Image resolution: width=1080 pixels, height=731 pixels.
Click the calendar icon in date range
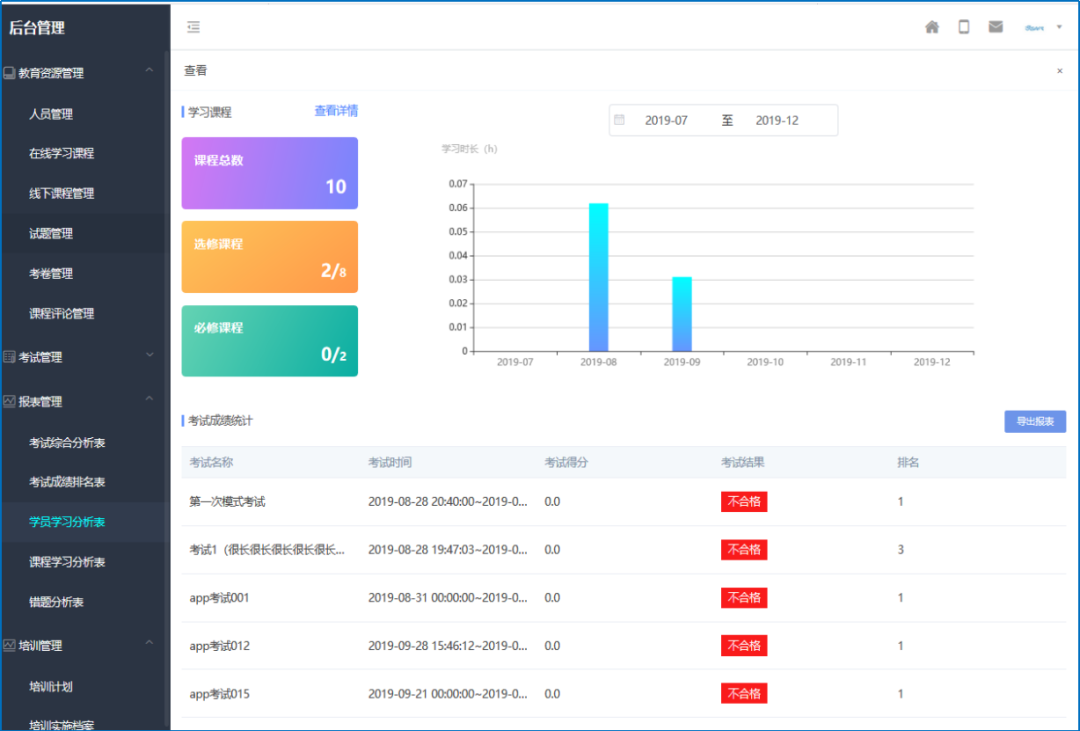(x=619, y=120)
